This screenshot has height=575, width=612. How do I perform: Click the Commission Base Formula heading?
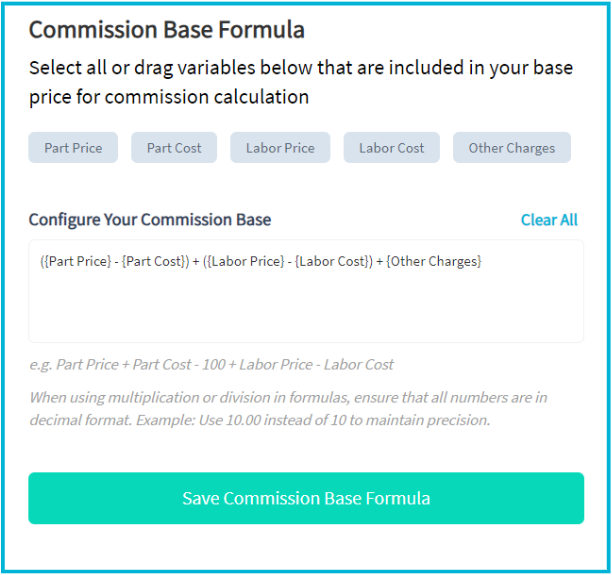(167, 30)
